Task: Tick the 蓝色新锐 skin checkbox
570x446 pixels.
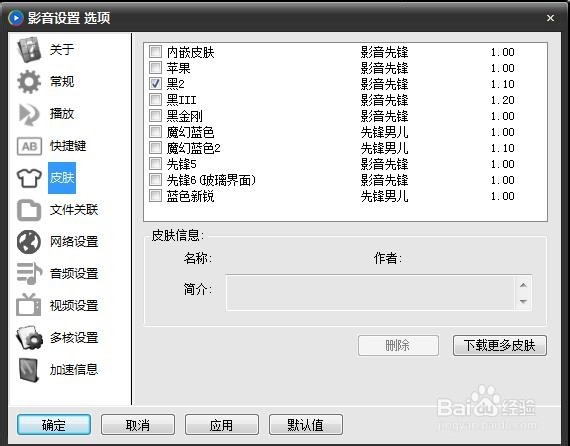Action: [156, 196]
